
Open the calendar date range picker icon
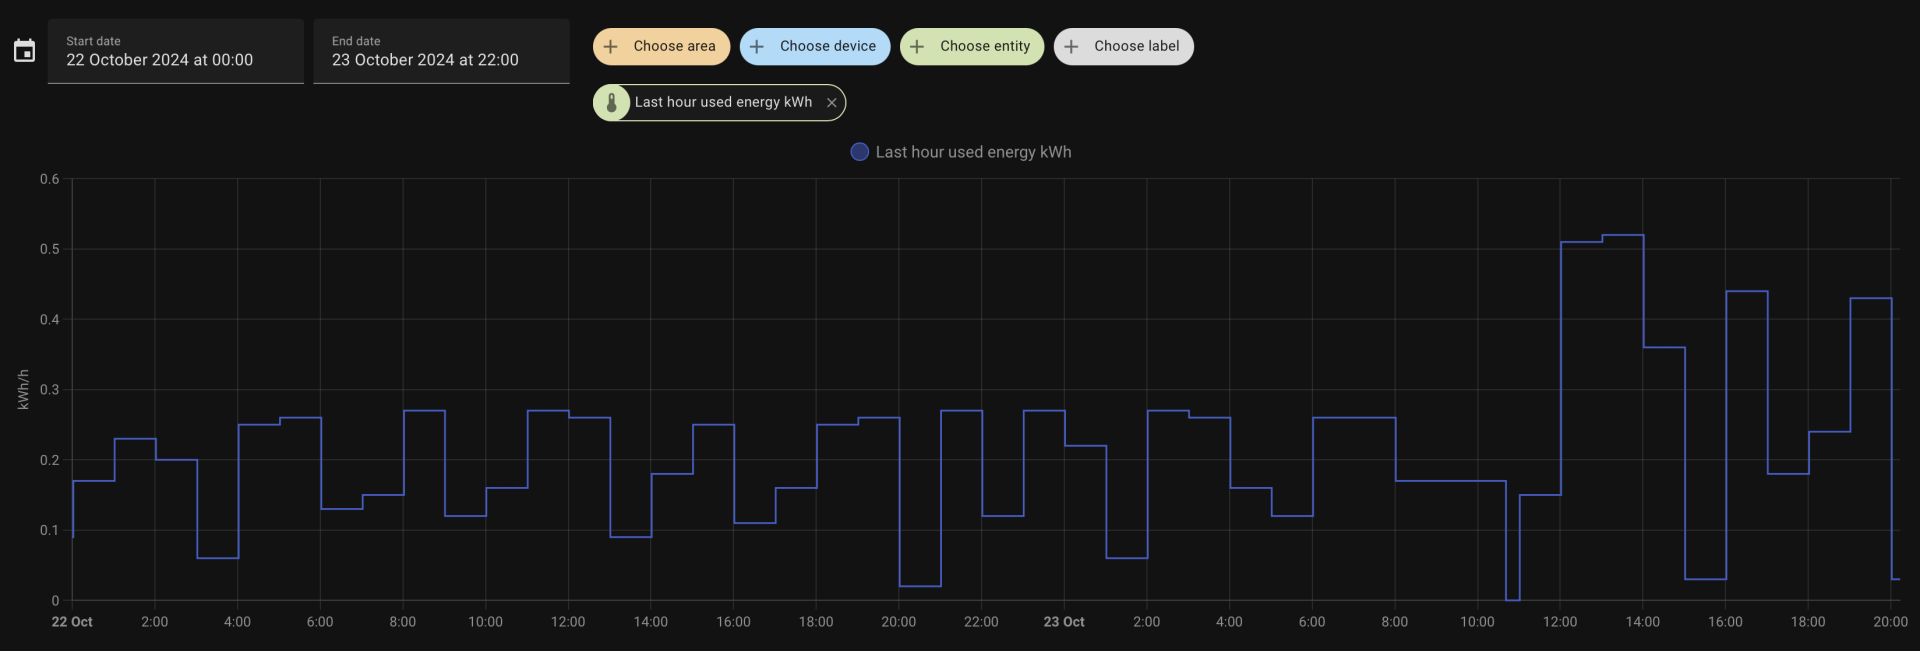(x=24, y=51)
